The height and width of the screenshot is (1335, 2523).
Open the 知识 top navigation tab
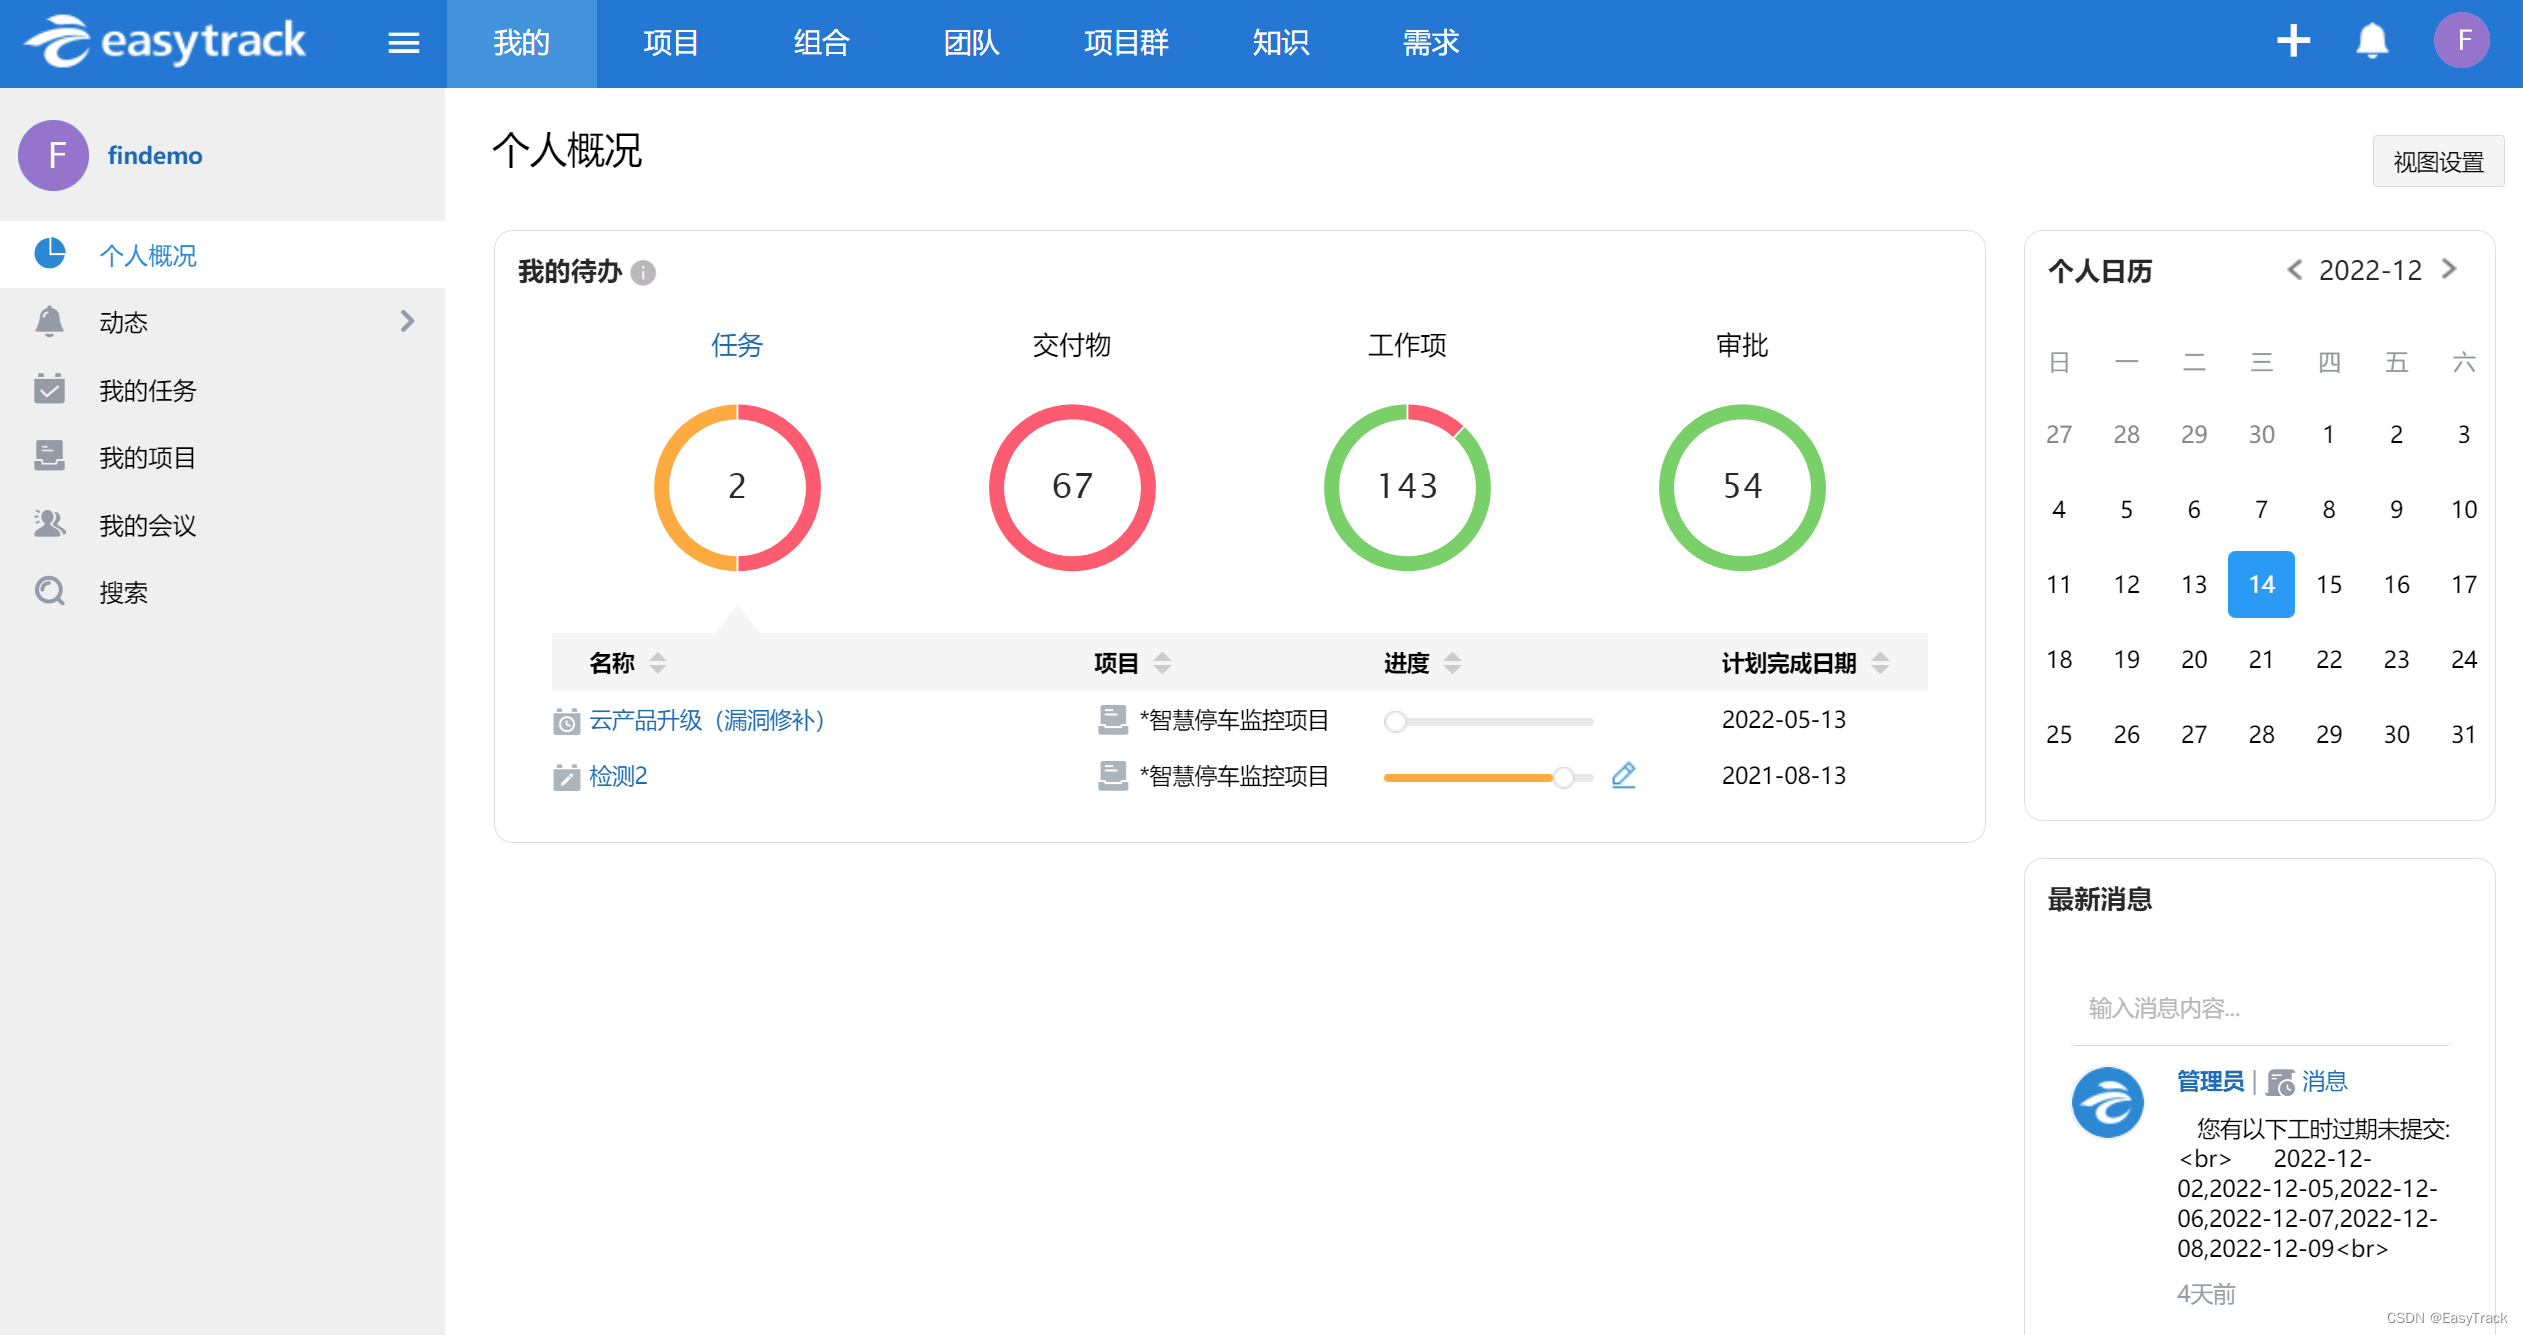[1281, 43]
